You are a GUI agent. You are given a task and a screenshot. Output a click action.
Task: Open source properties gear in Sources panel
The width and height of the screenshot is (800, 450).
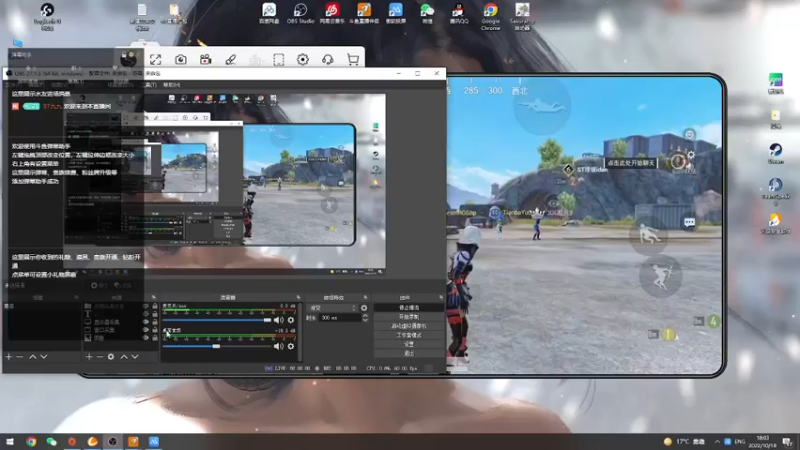pyautogui.click(x=111, y=357)
